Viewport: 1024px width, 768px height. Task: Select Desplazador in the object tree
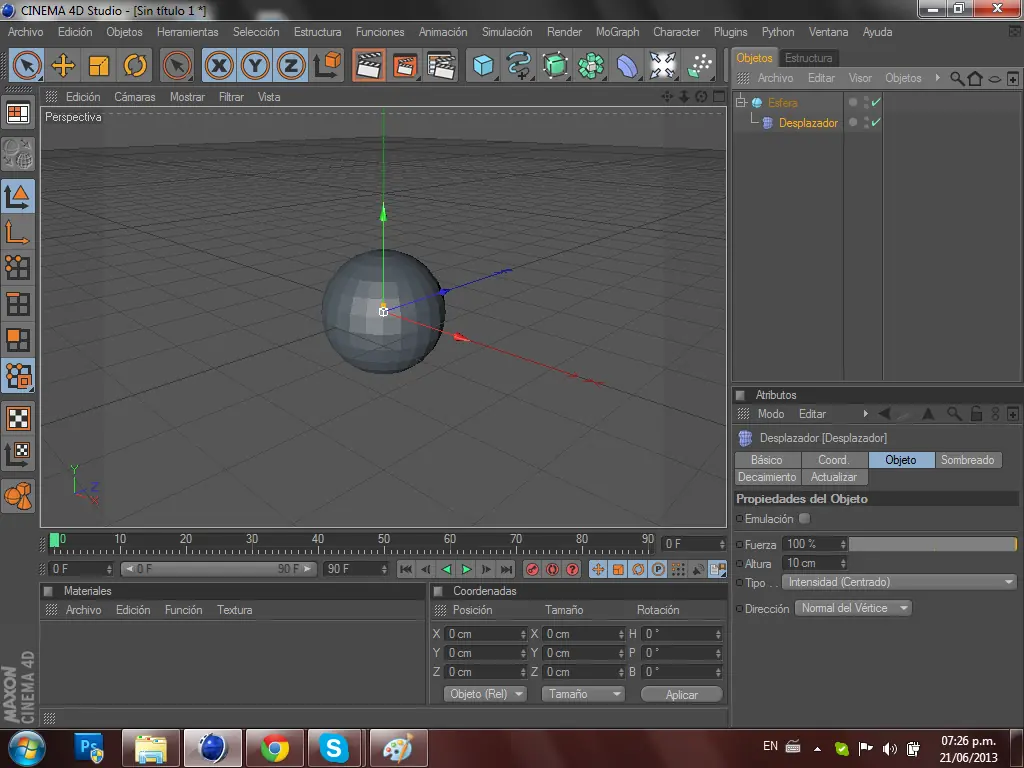(808, 123)
